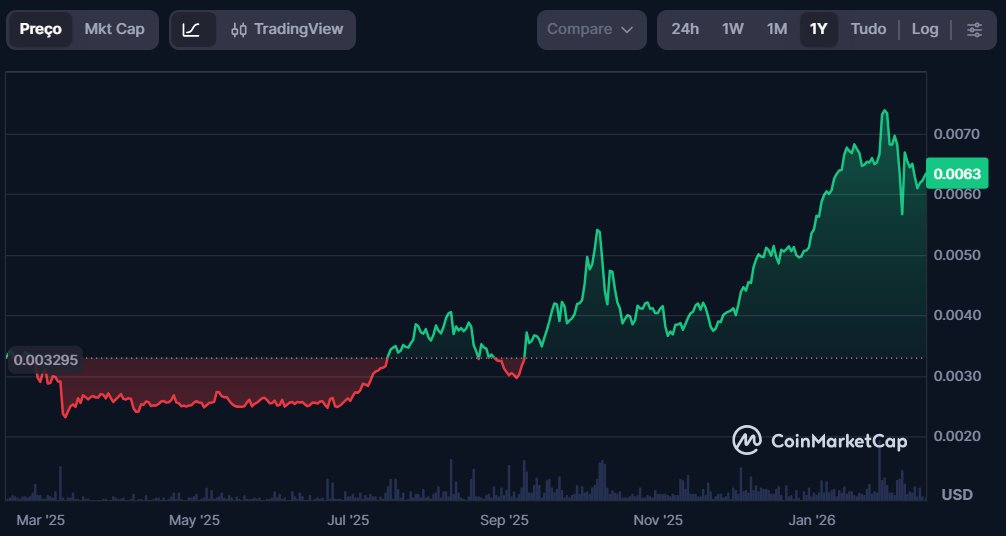Viewport: 1006px width, 536px height.
Task: Click the USD currency label
Action: [957, 495]
